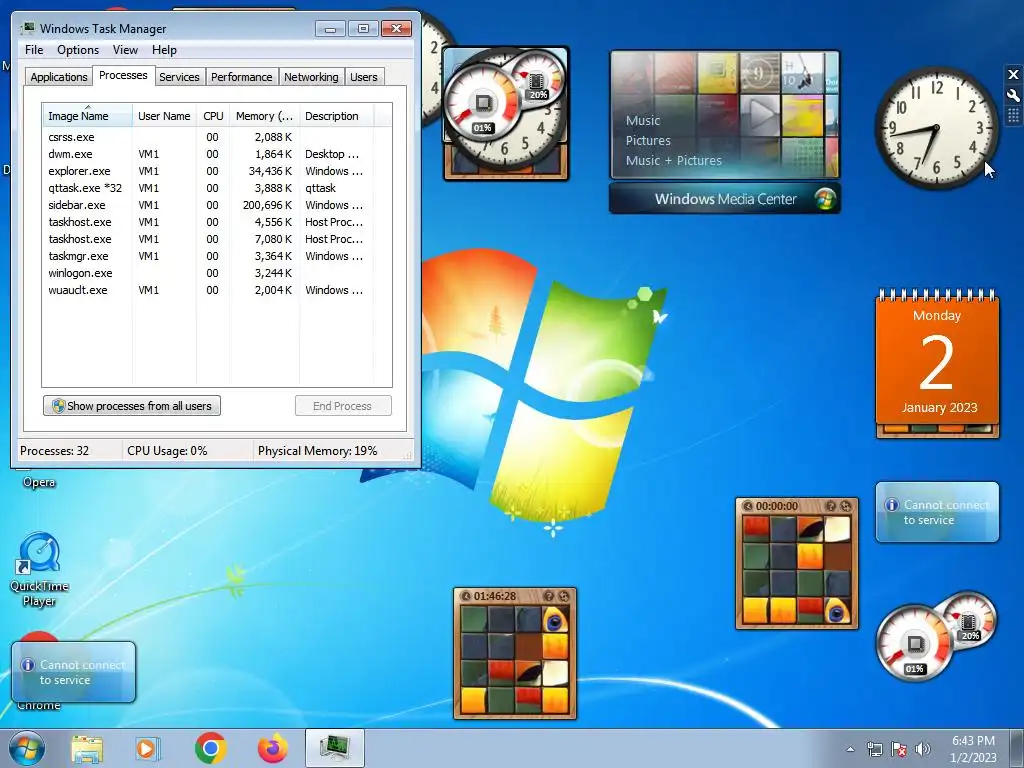Click Show processes from all users
Screen dimensions: 1024x768
click(132, 406)
